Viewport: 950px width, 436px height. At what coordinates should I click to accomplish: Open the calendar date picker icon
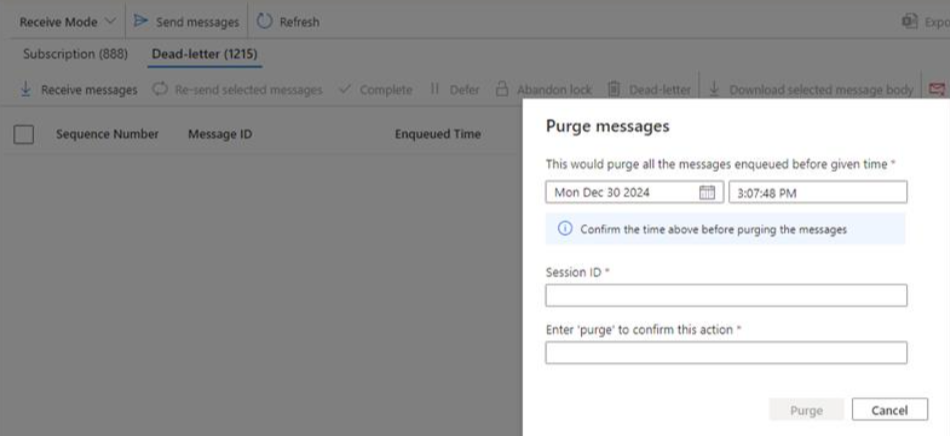(707, 193)
